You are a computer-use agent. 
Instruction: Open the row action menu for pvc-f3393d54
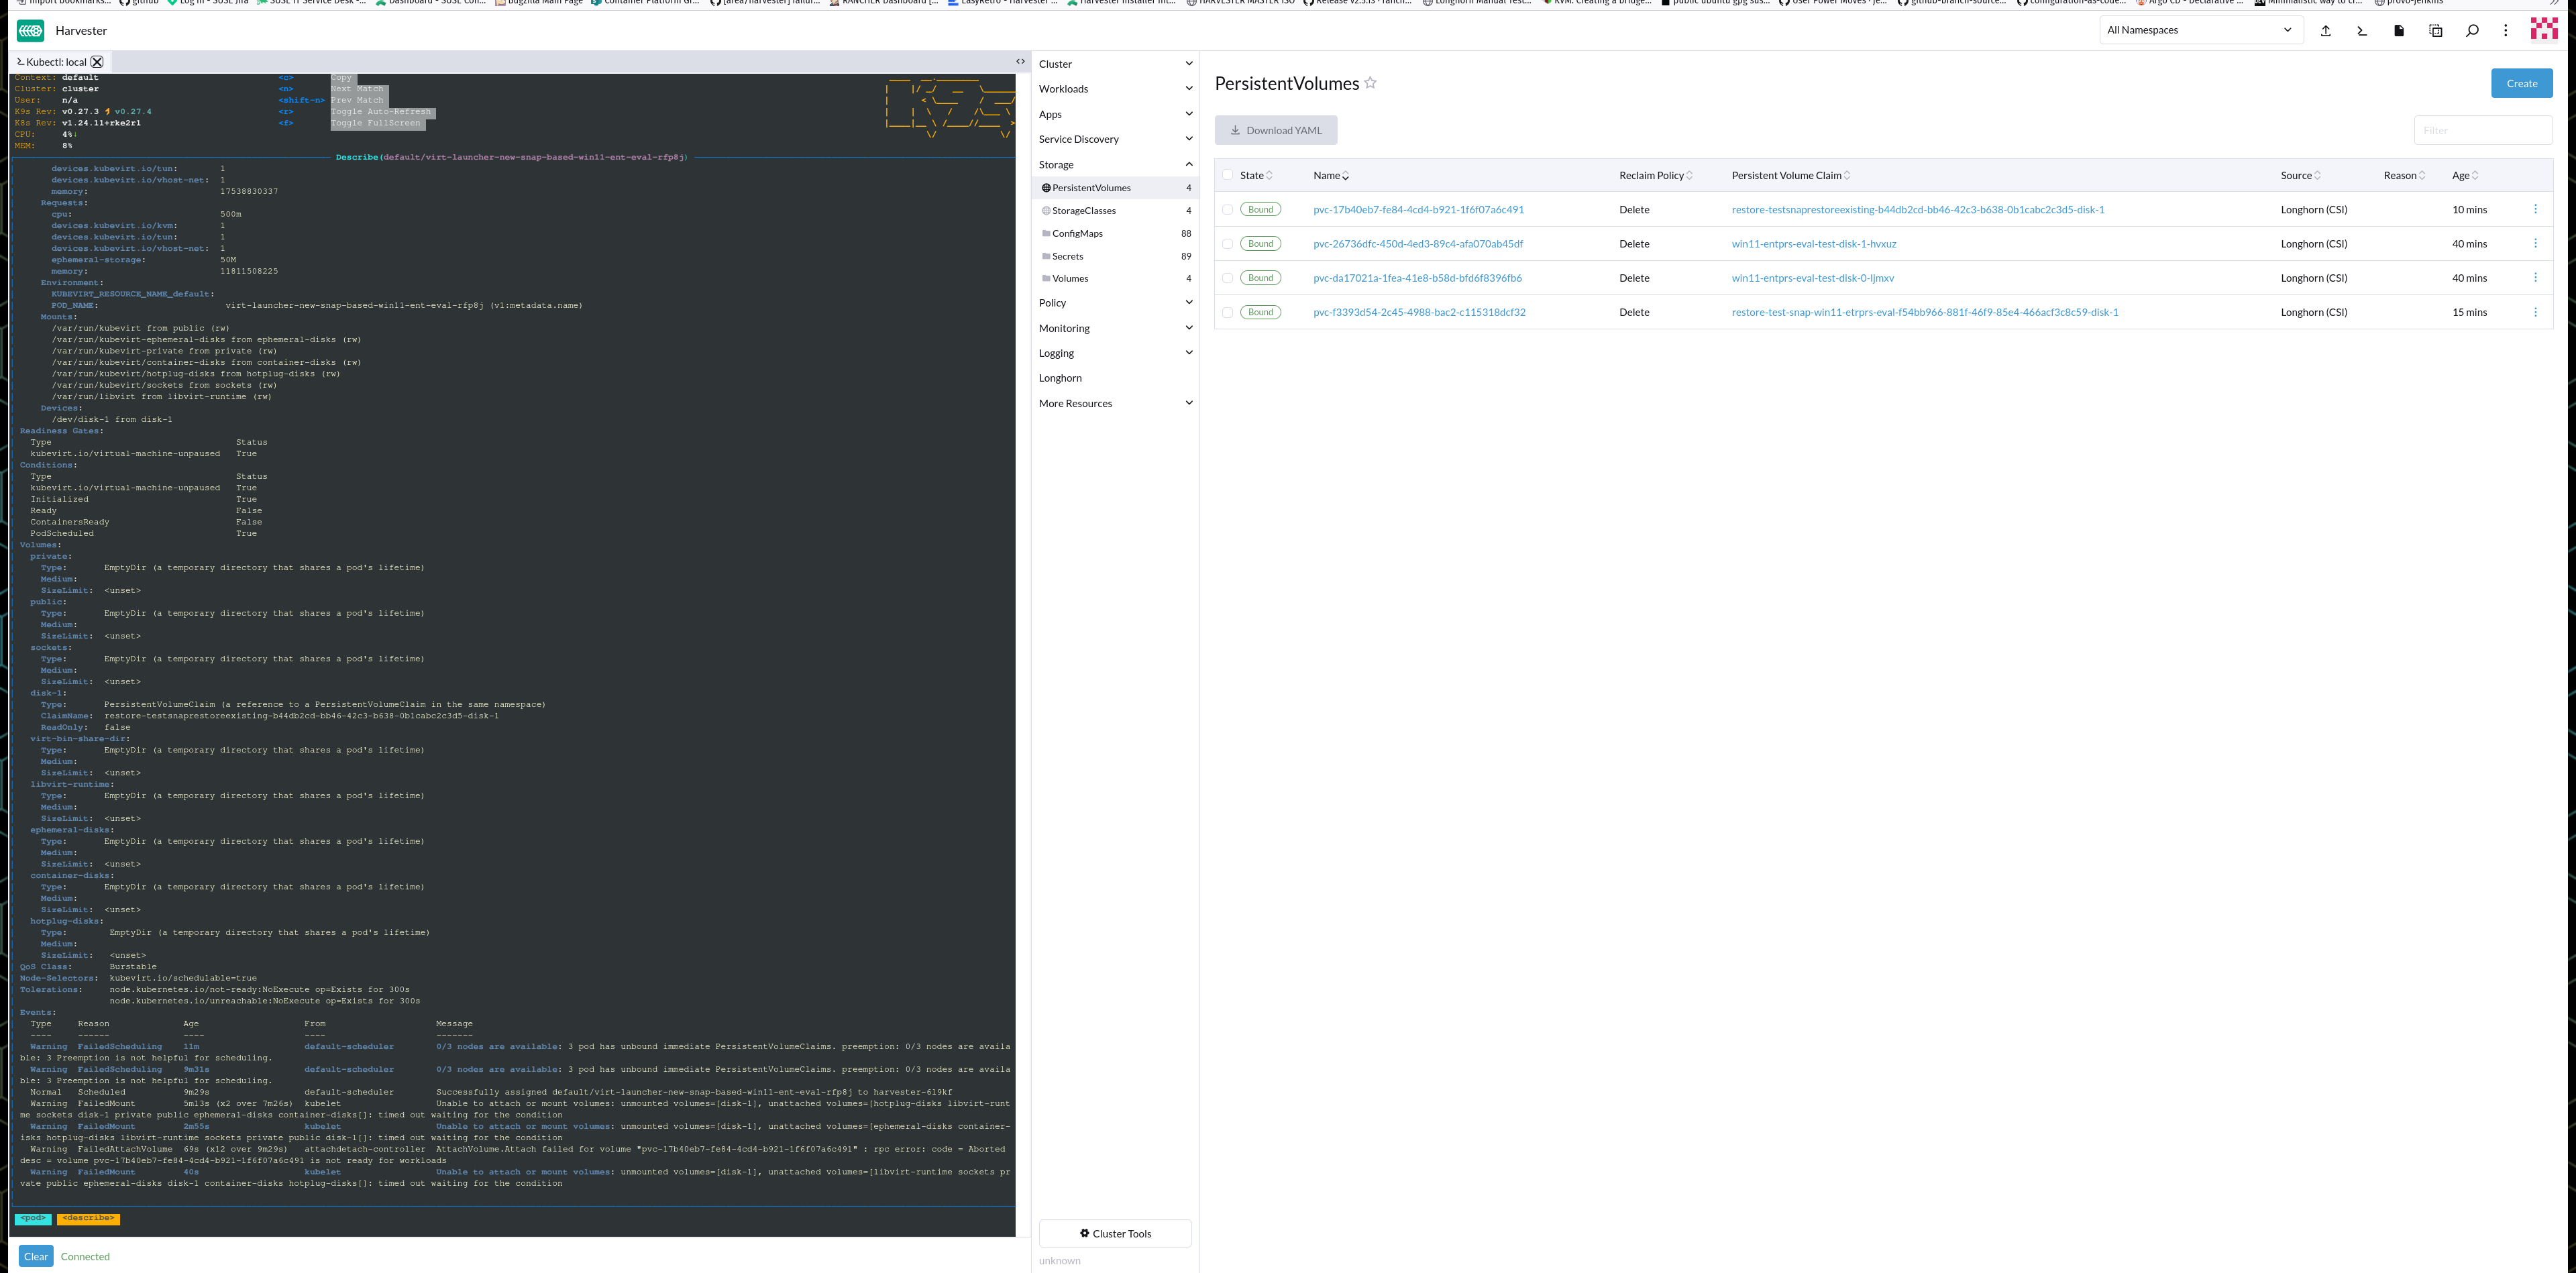pos(2535,311)
